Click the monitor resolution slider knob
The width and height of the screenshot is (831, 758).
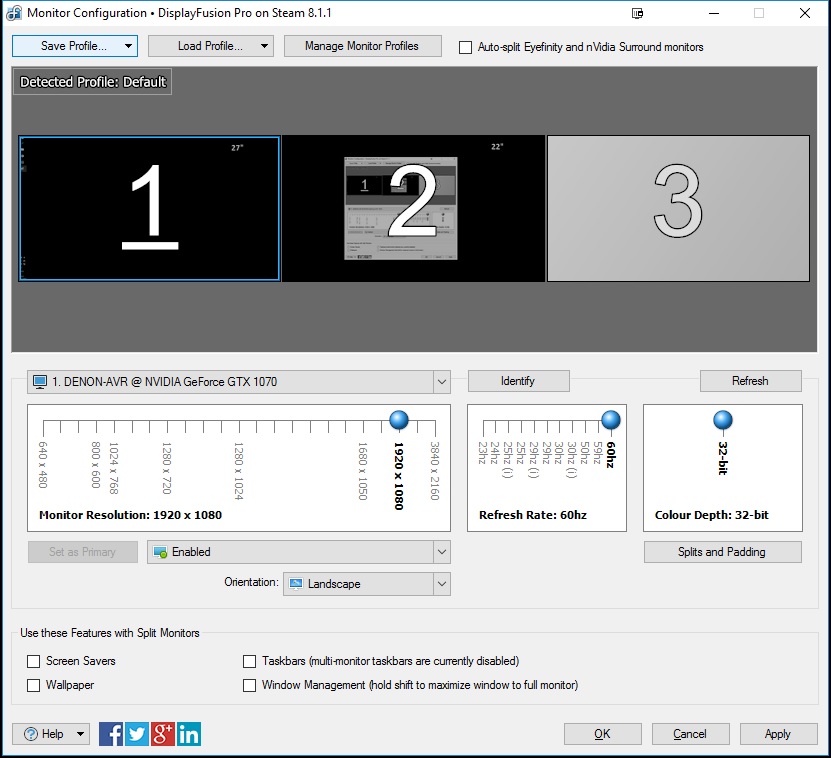click(399, 420)
